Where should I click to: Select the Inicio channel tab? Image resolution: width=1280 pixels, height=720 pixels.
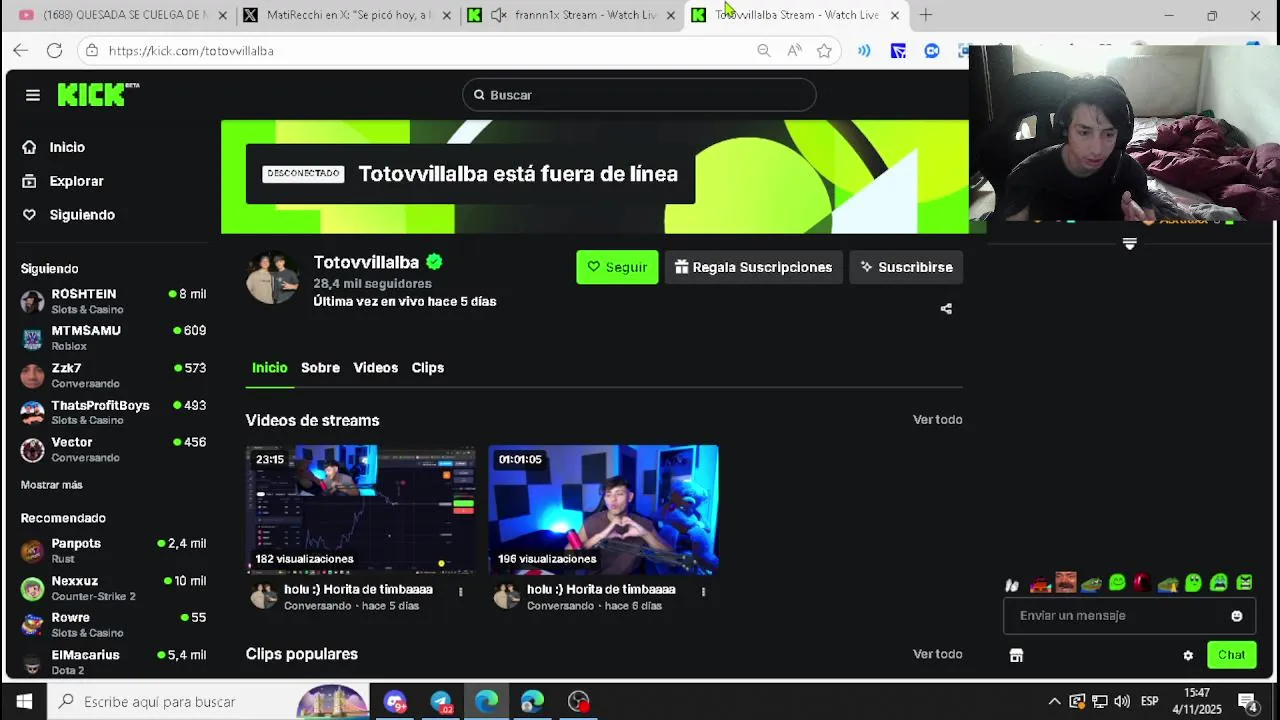[x=269, y=368]
